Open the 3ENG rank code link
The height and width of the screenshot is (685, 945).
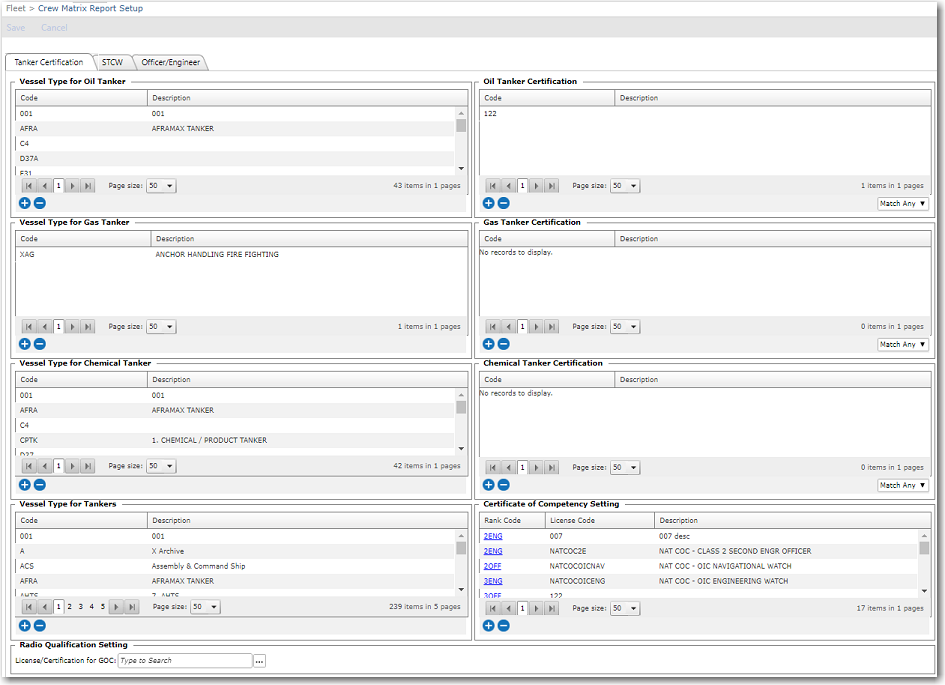[493, 581]
